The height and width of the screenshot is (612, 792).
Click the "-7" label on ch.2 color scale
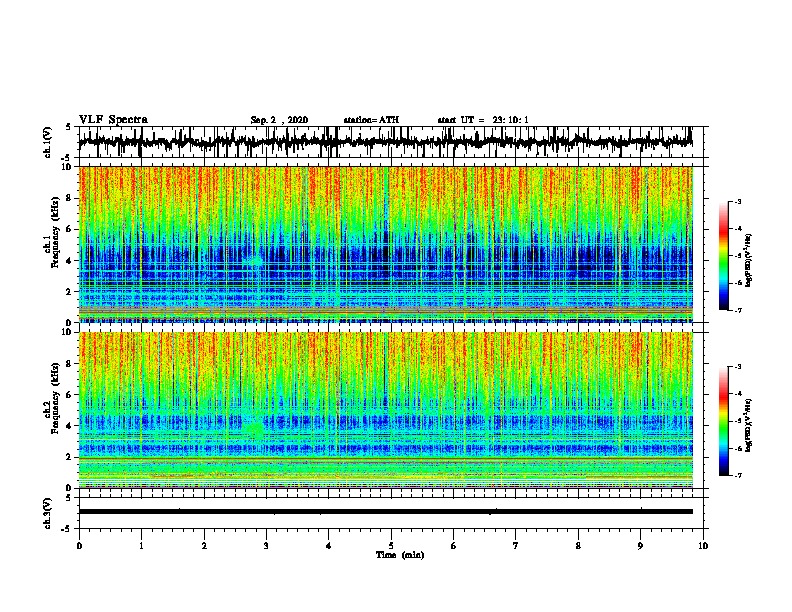(x=738, y=475)
